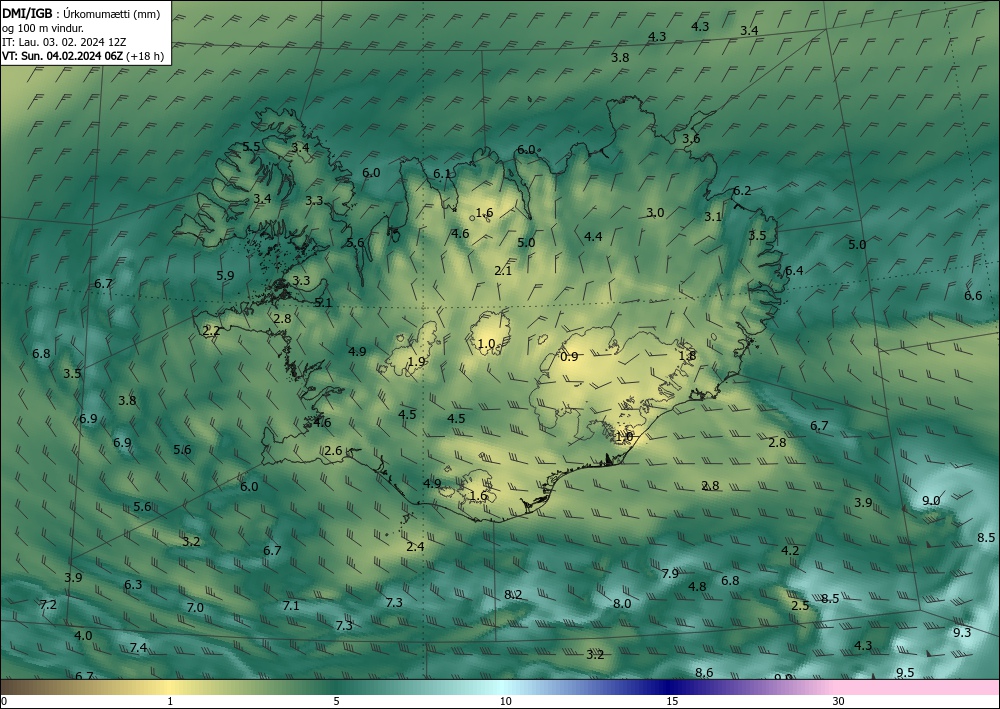Image resolution: width=1000 pixels, height=709 pixels.
Task: Click the '30' label on the color scale
Action: pyautogui.click(x=838, y=701)
